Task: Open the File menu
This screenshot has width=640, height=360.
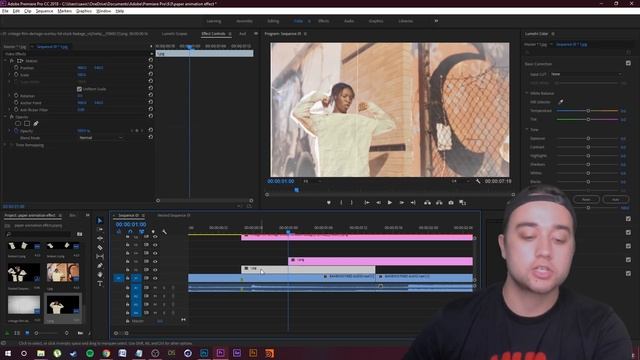Action: click(5, 11)
